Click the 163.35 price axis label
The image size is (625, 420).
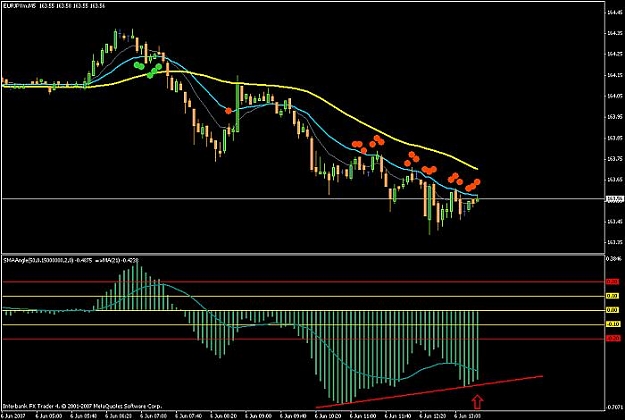pos(614,242)
